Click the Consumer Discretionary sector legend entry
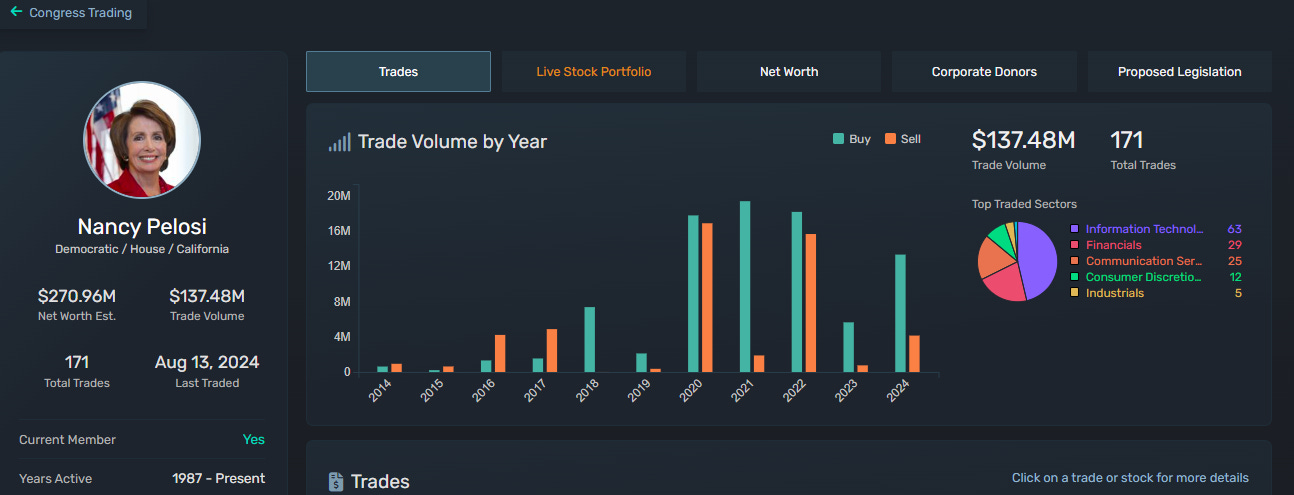Screen dimensions: 1294x495 [x=1155, y=277]
